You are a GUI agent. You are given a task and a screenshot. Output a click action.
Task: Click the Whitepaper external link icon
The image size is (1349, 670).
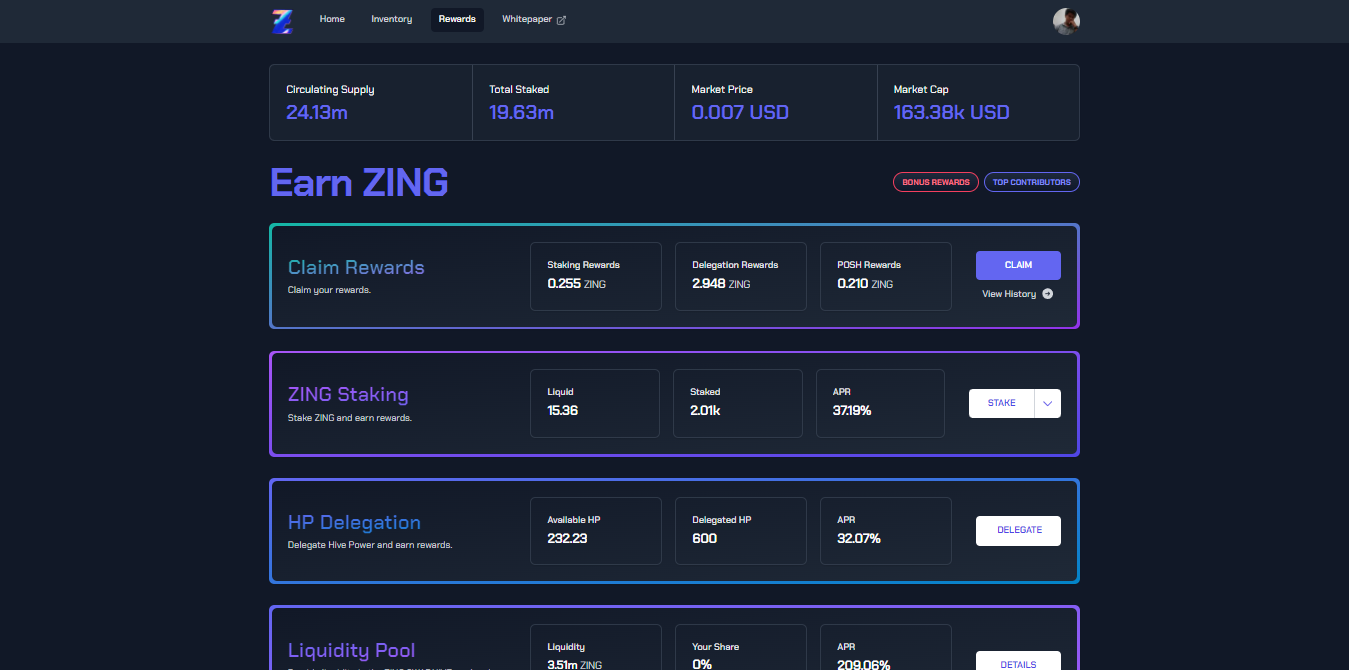561,20
